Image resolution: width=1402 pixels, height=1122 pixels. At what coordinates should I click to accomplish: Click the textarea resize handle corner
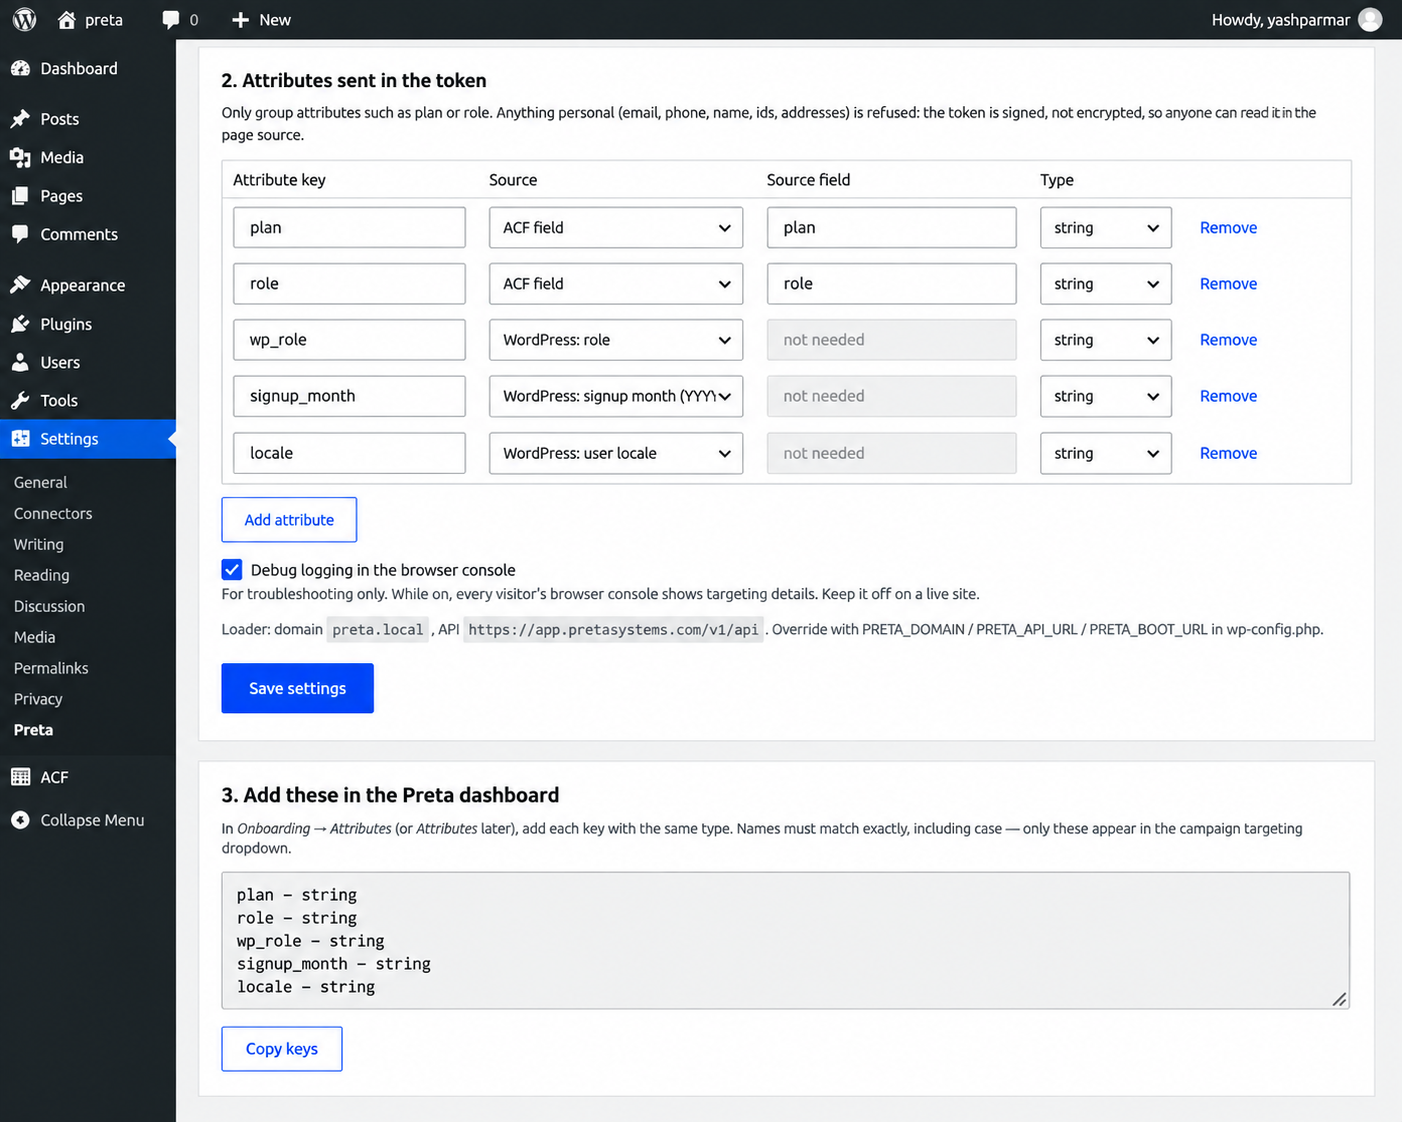point(1340,999)
